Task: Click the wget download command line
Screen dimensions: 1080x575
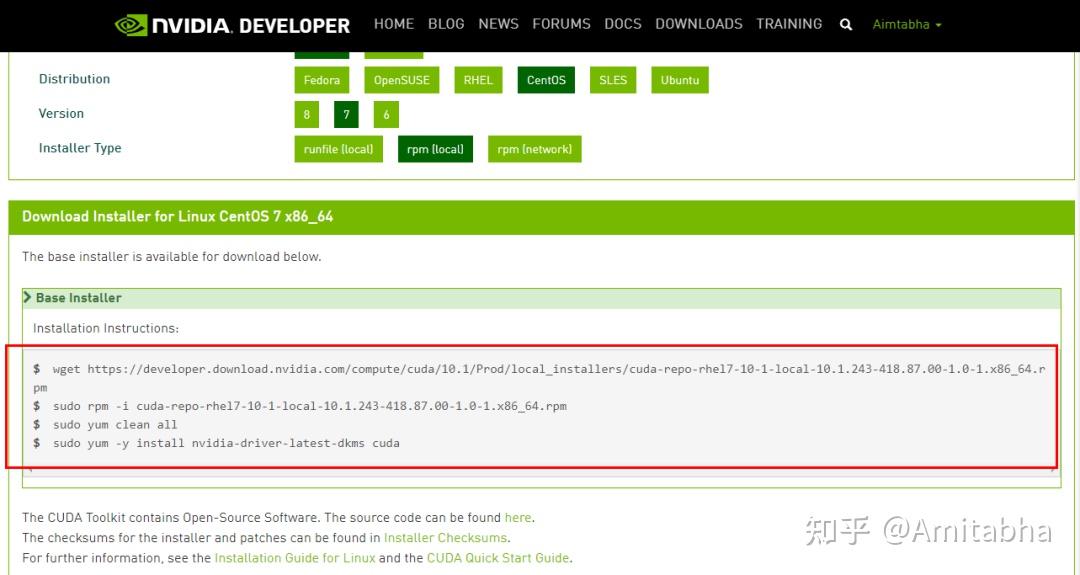Action: point(539,378)
